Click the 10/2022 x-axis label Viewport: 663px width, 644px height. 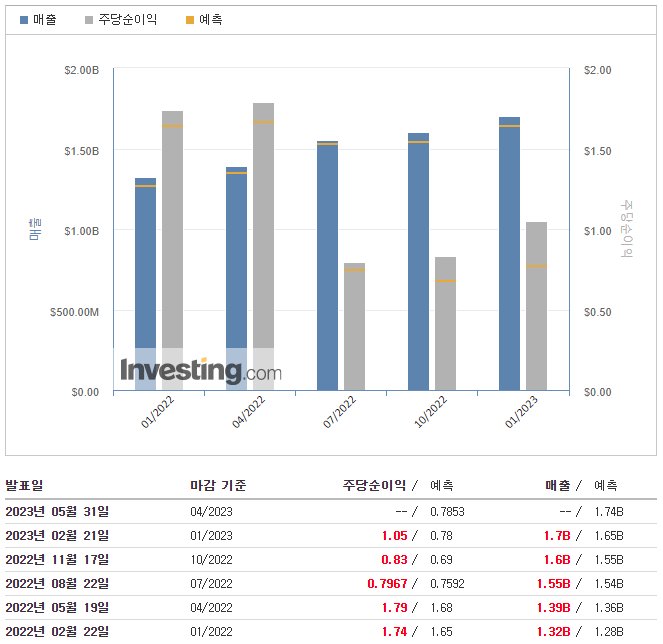coord(430,412)
